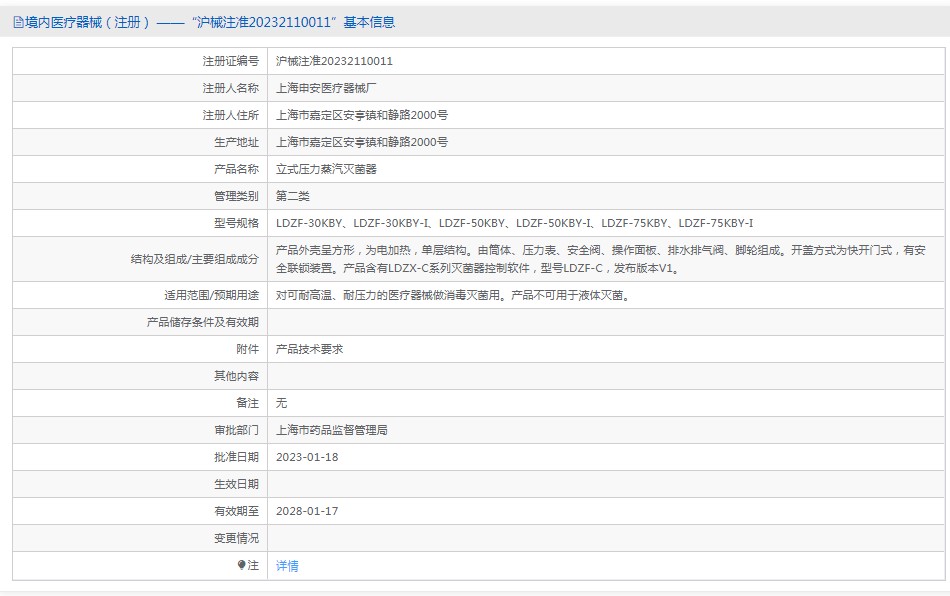Click the intended use text 对可耐高温

click(x=453, y=296)
